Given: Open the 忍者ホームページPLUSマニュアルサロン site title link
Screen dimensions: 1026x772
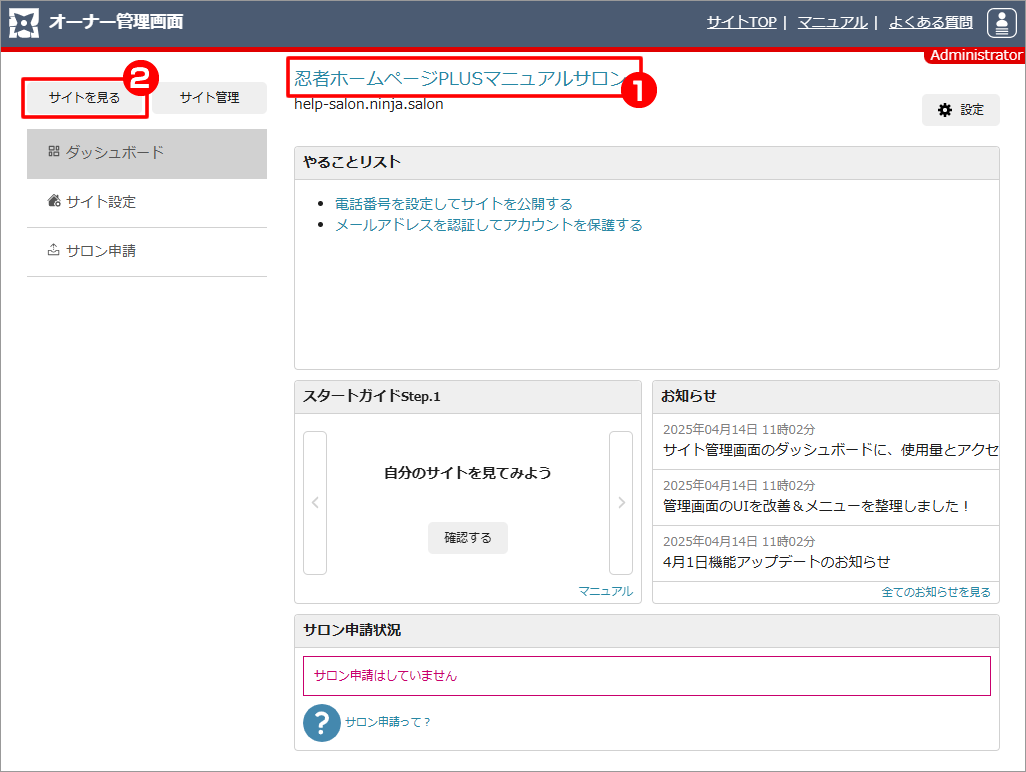Looking at the screenshot, I should 458,78.
